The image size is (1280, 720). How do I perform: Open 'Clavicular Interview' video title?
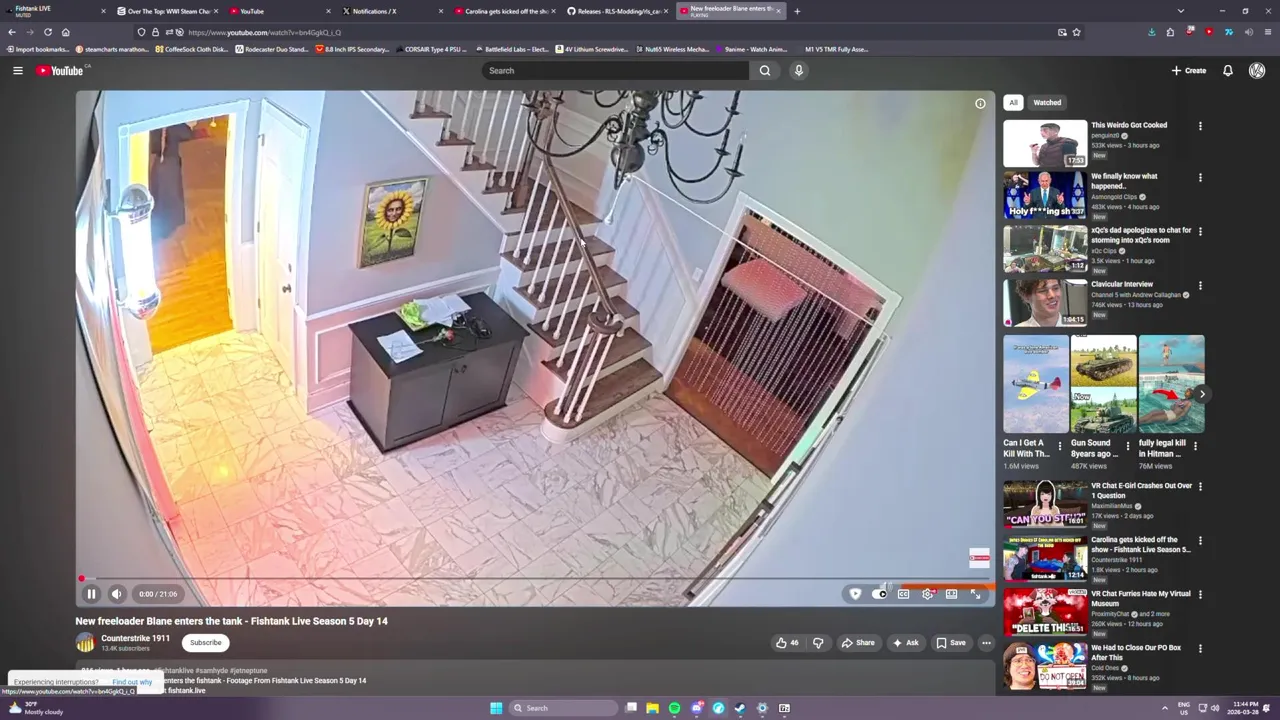coord(1122,284)
